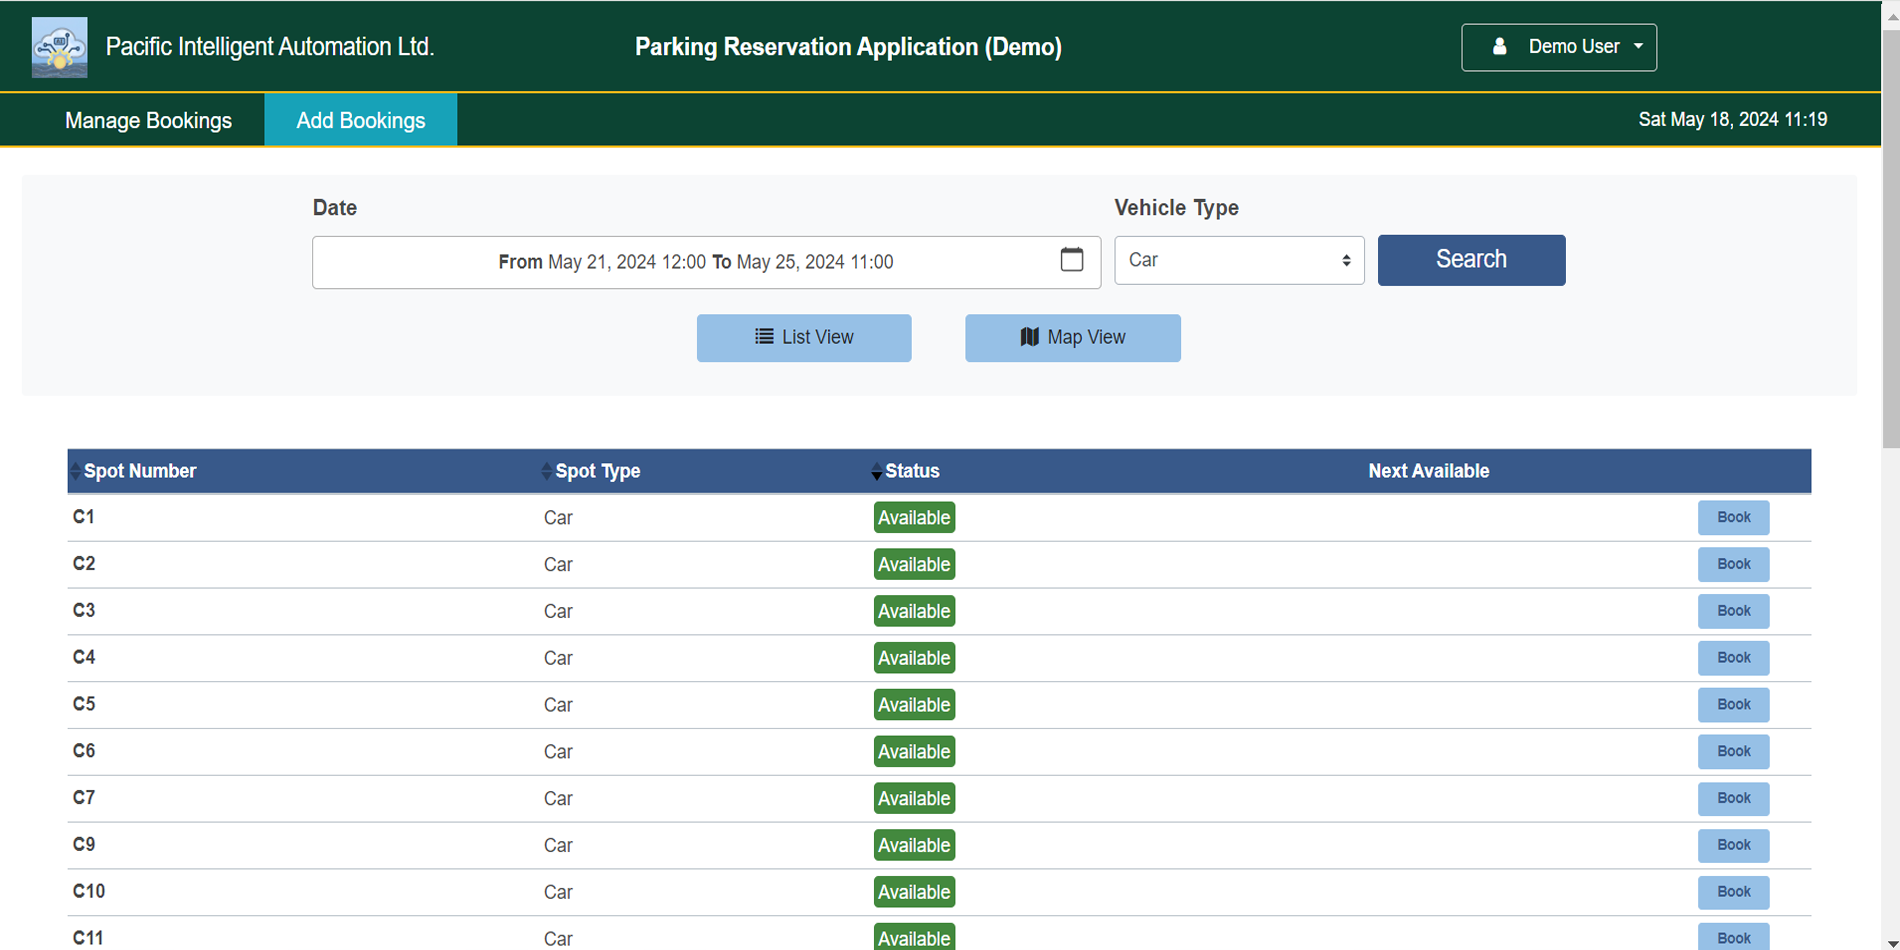The image size is (1900, 950).
Task: Select the C7 spot number cell
Action: coord(84,798)
